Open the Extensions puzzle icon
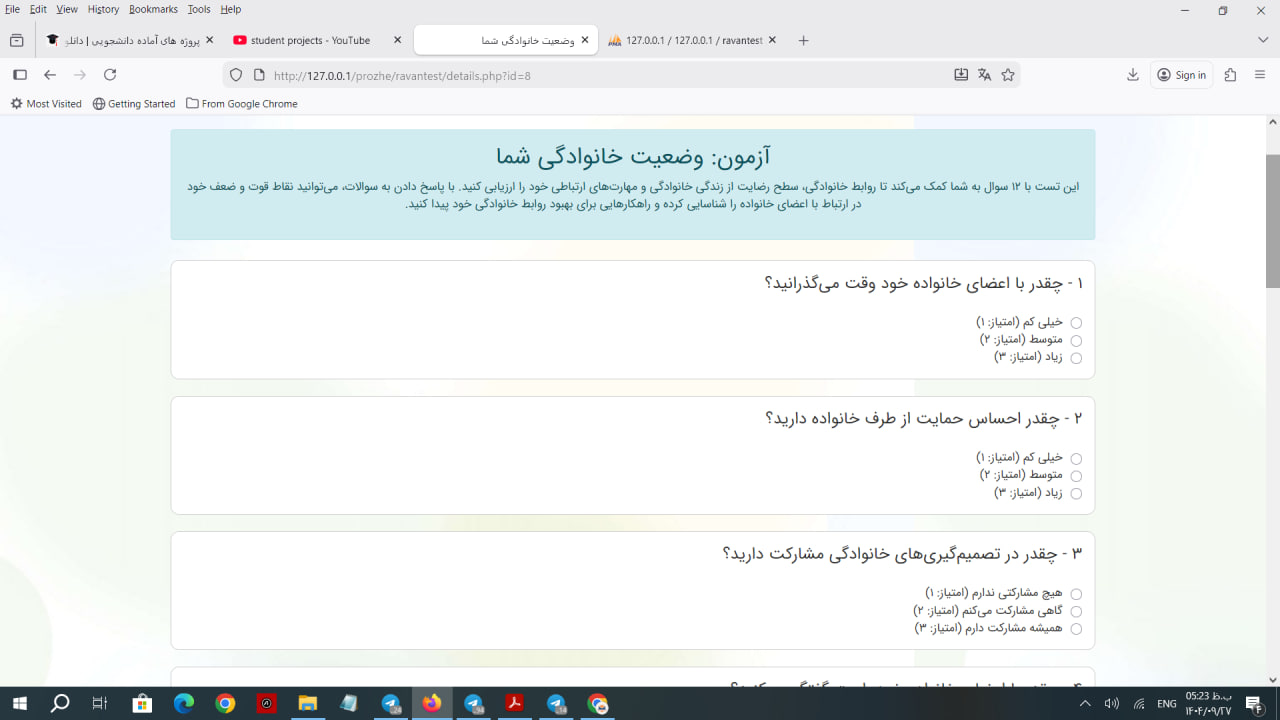The height and width of the screenshot is (720, 1280). coord(1230,75)
